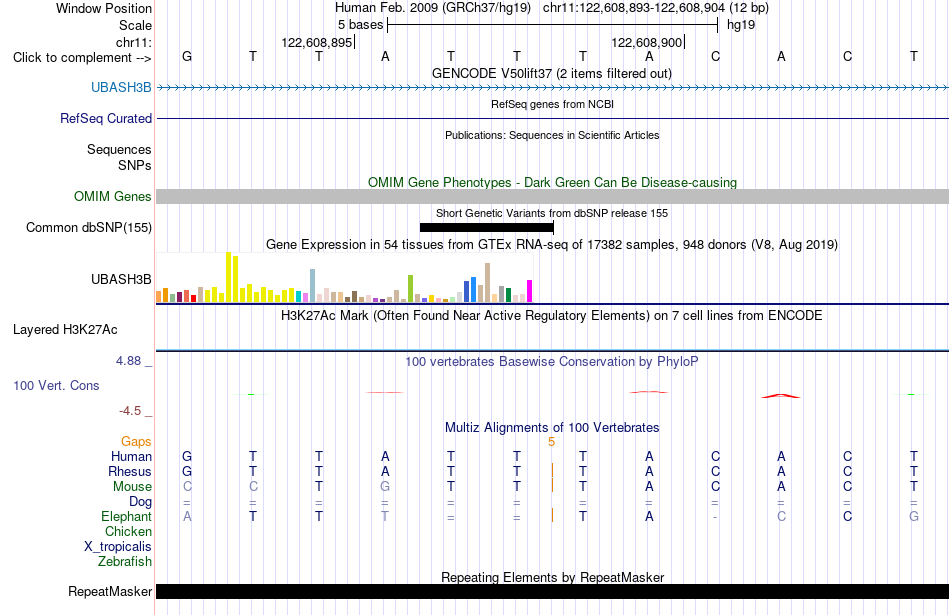Select the Elephant alignment row label
Viewport: 950px width, 615px height.
pos(127,516)
